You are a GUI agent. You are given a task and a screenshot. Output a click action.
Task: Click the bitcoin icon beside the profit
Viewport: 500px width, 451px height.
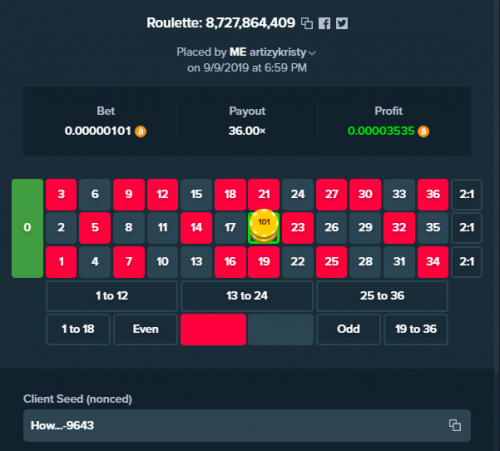click(x=423, y=131)
